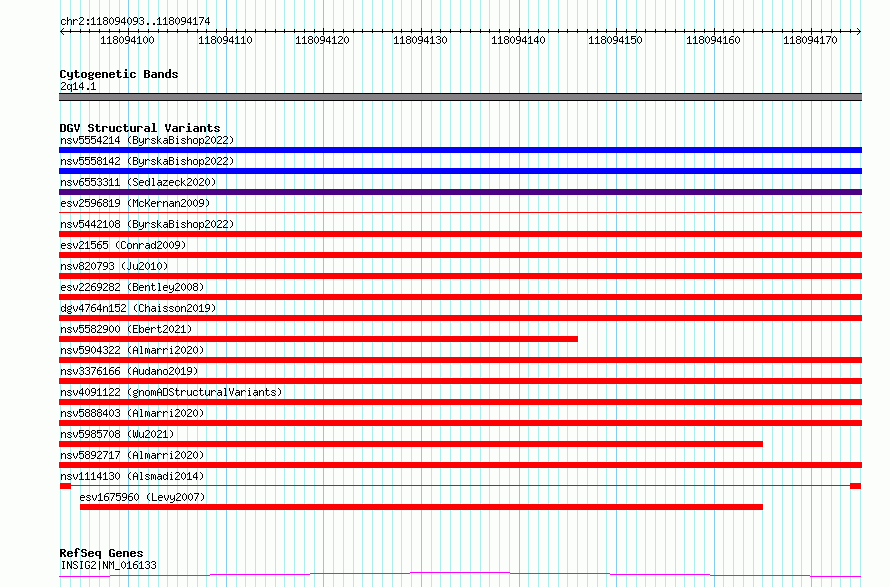This screenshot has height=587, width=890.
Task: Select the red bar for nsv820793
Action: pyautogui.click(x=460, y=276)
